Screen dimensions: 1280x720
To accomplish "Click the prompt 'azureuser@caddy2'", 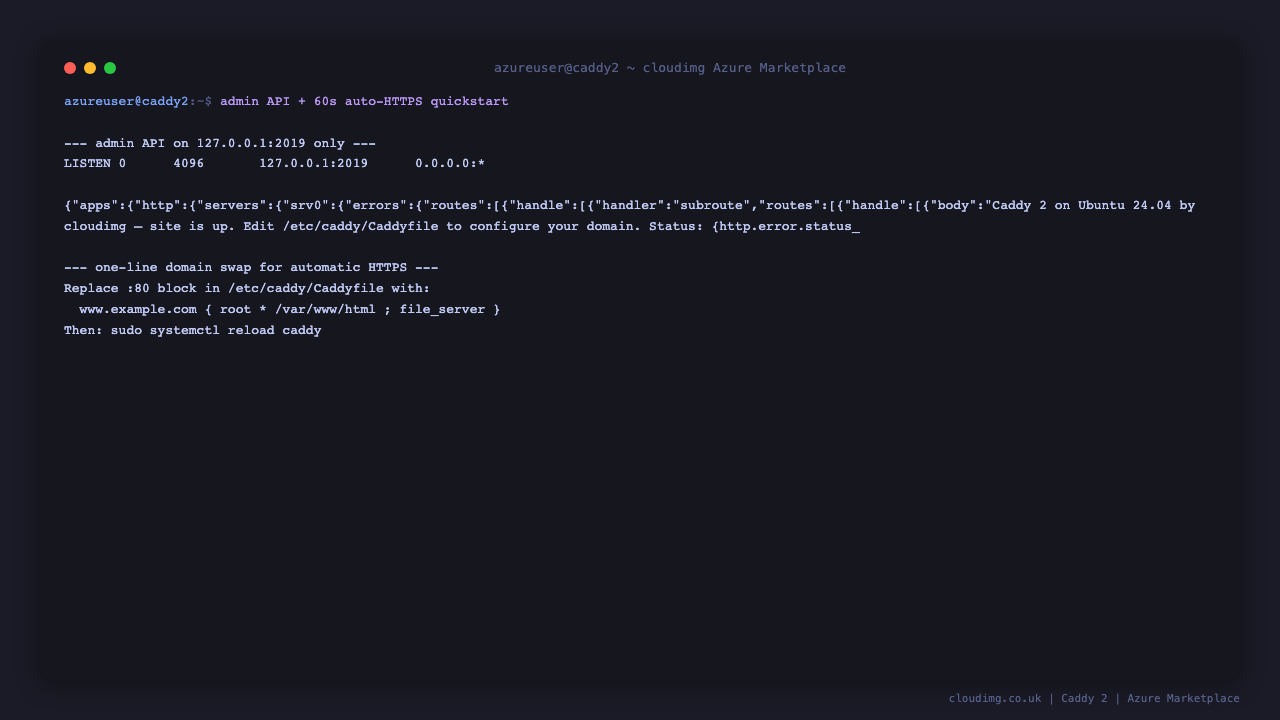I will click(126, 101).
